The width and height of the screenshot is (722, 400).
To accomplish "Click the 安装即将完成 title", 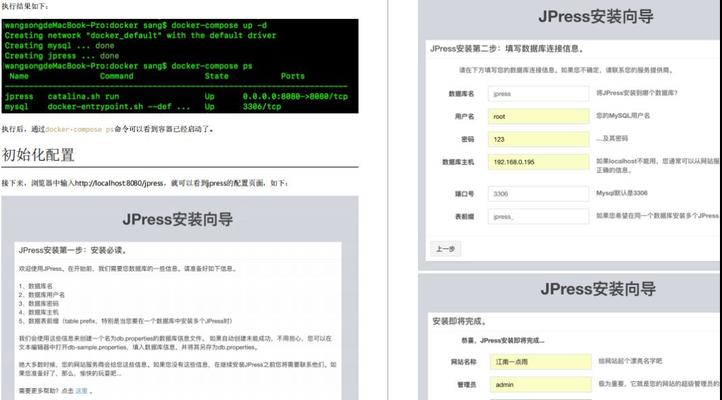I will 459,321.
